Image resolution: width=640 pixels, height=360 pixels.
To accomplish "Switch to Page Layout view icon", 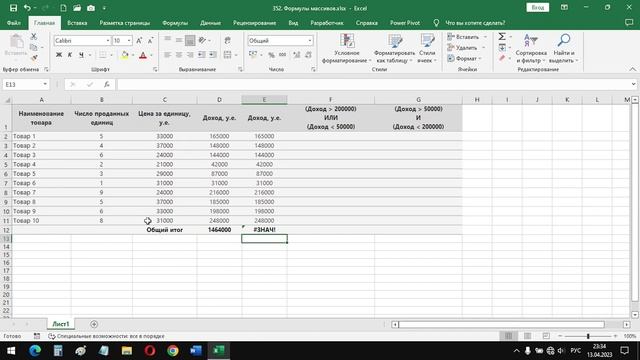I will coord(527,336).
